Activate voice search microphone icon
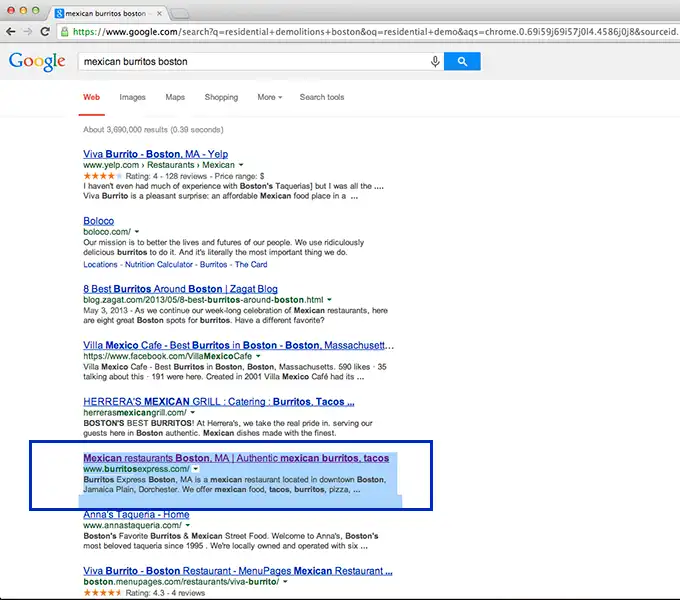Viewport: 680px width, 600px height. [435, 61]
